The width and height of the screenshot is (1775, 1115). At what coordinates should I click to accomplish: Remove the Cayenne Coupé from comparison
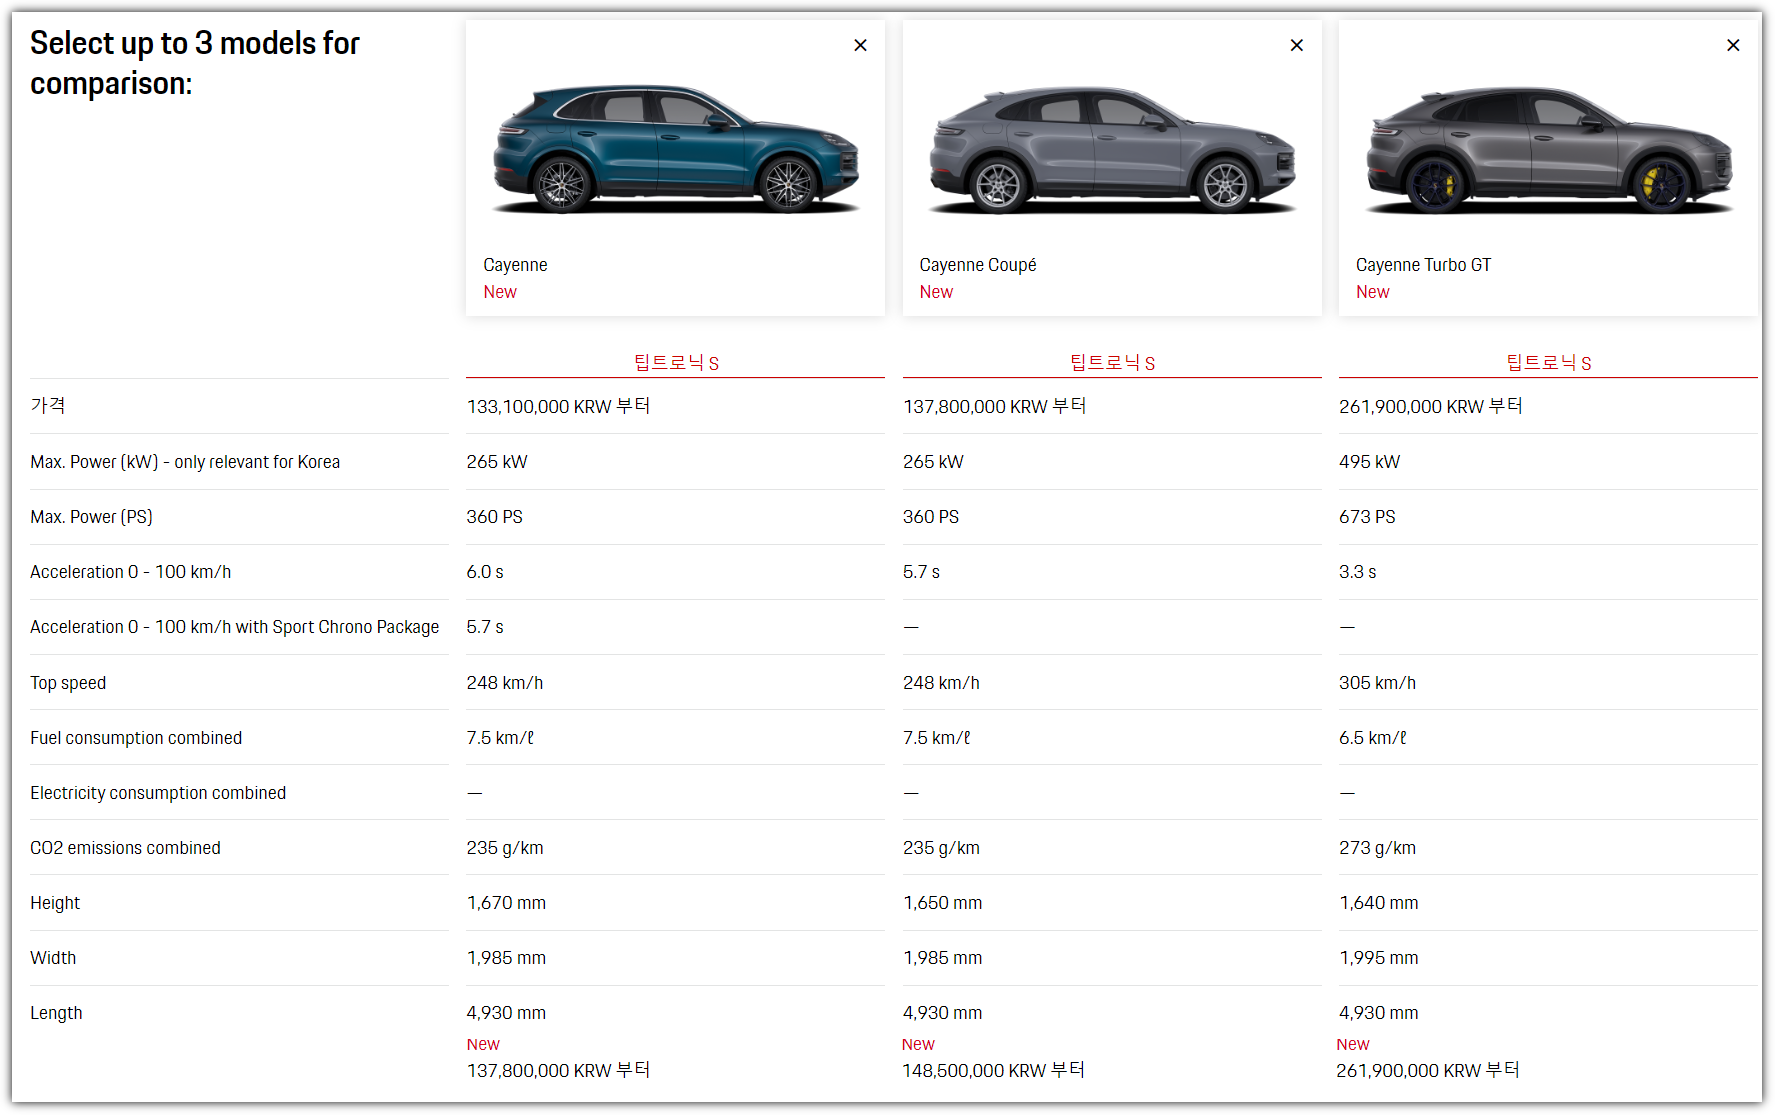1297,45
